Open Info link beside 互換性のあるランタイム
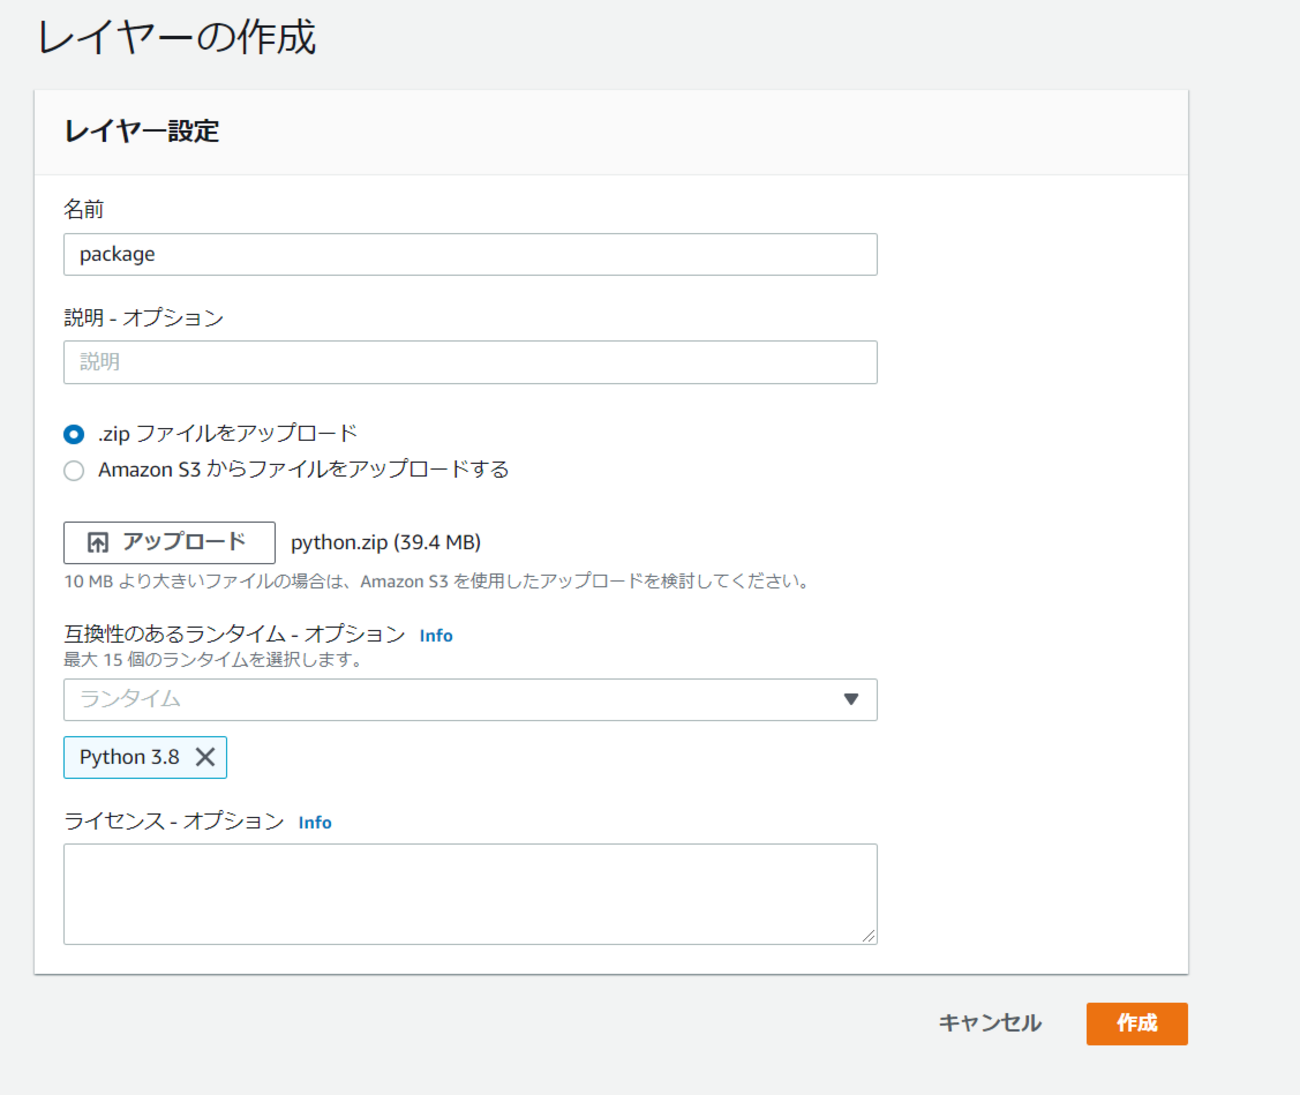This screenshot has width=1300, height=1095. point(436,636)
